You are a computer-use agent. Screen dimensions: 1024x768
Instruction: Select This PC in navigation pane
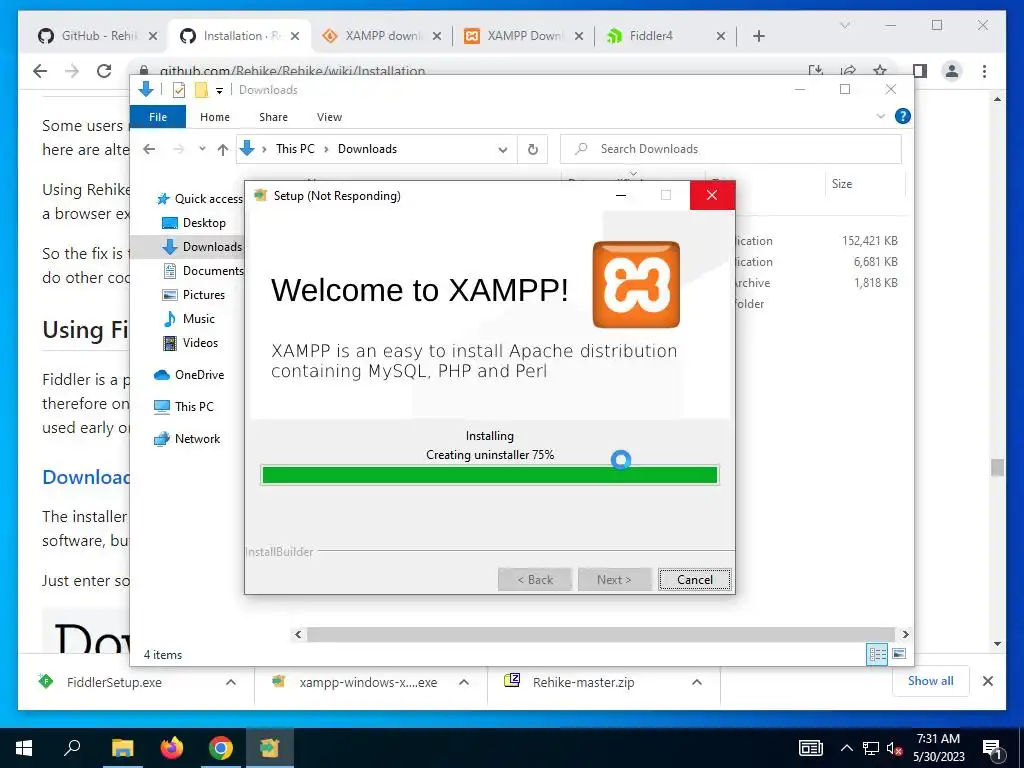(x=184, y=406)
